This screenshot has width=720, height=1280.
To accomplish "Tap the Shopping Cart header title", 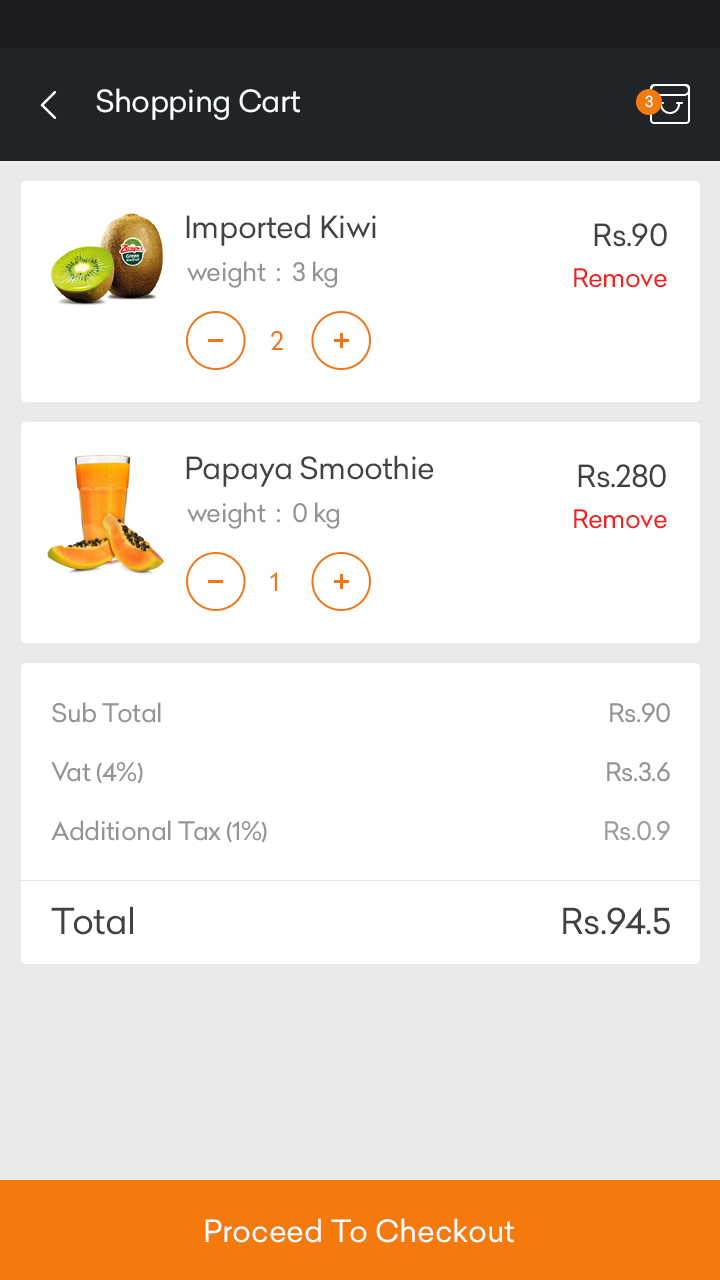I will tap(198, 102).
